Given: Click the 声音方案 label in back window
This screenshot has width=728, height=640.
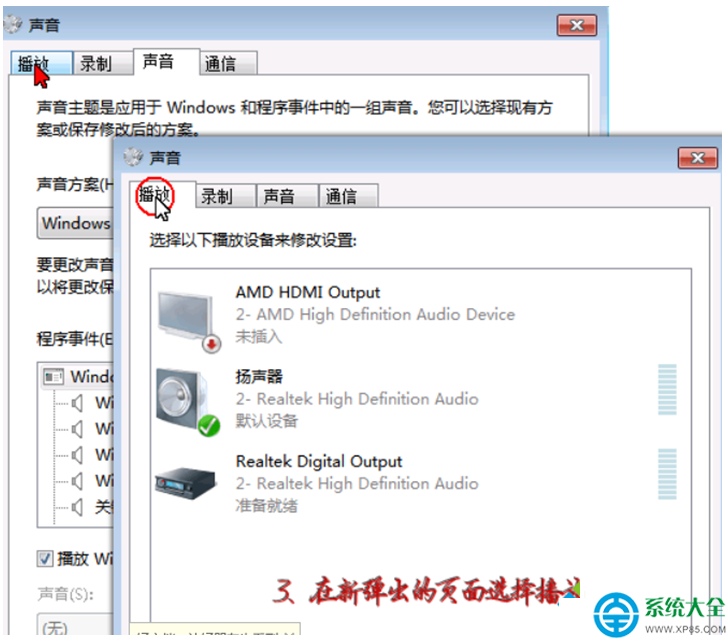Looking at the screenshot, I should (75, 184).
